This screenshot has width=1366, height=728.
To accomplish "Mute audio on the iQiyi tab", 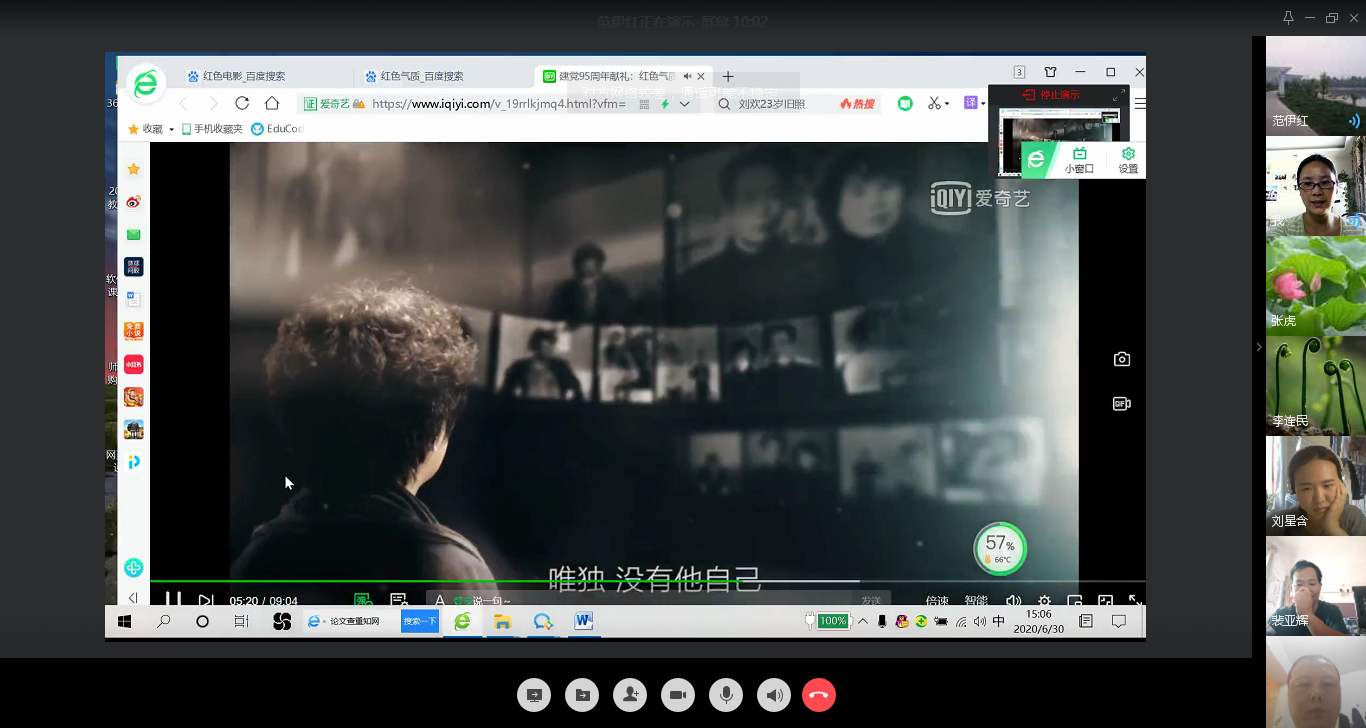I will (x=687, y=76).
